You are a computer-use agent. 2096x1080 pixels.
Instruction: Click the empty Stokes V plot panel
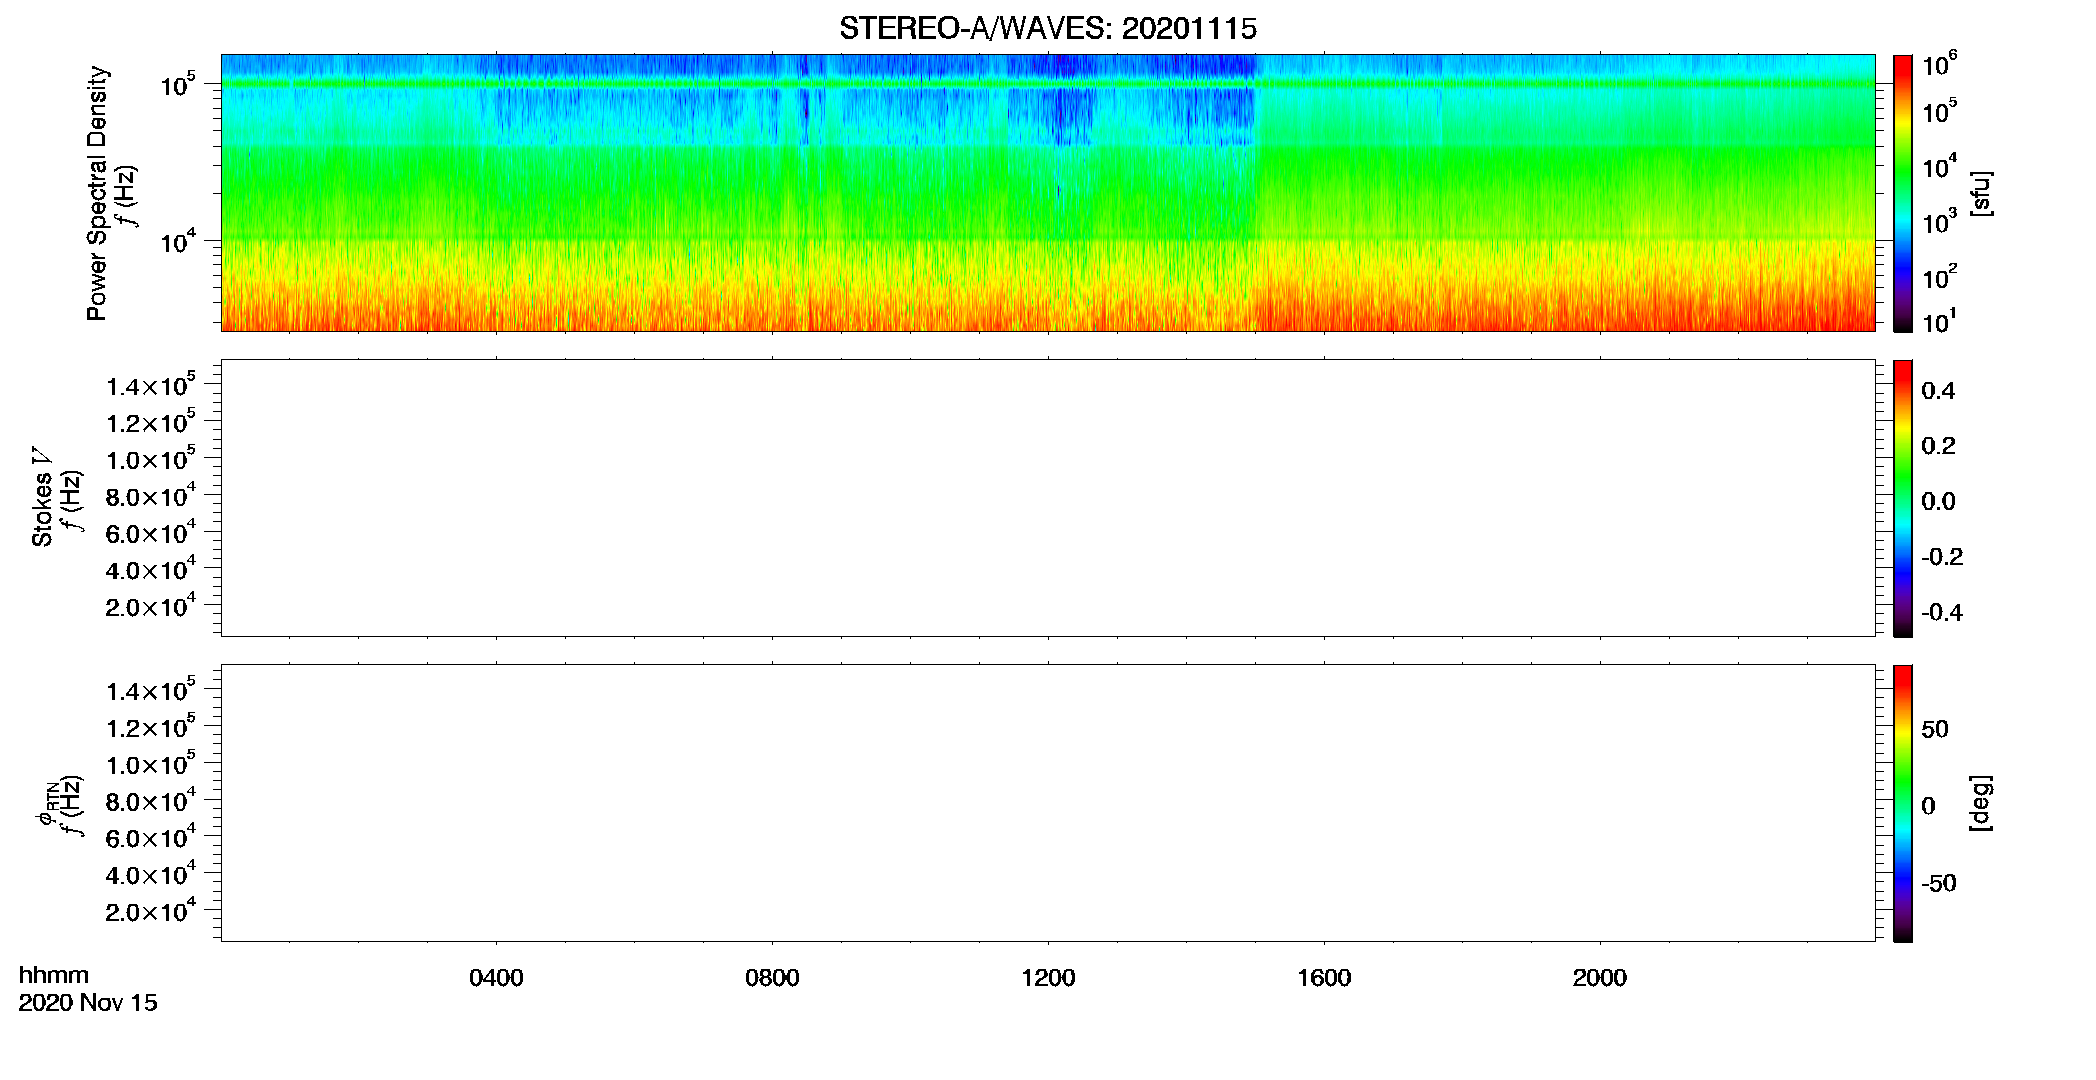point(1048,498)
